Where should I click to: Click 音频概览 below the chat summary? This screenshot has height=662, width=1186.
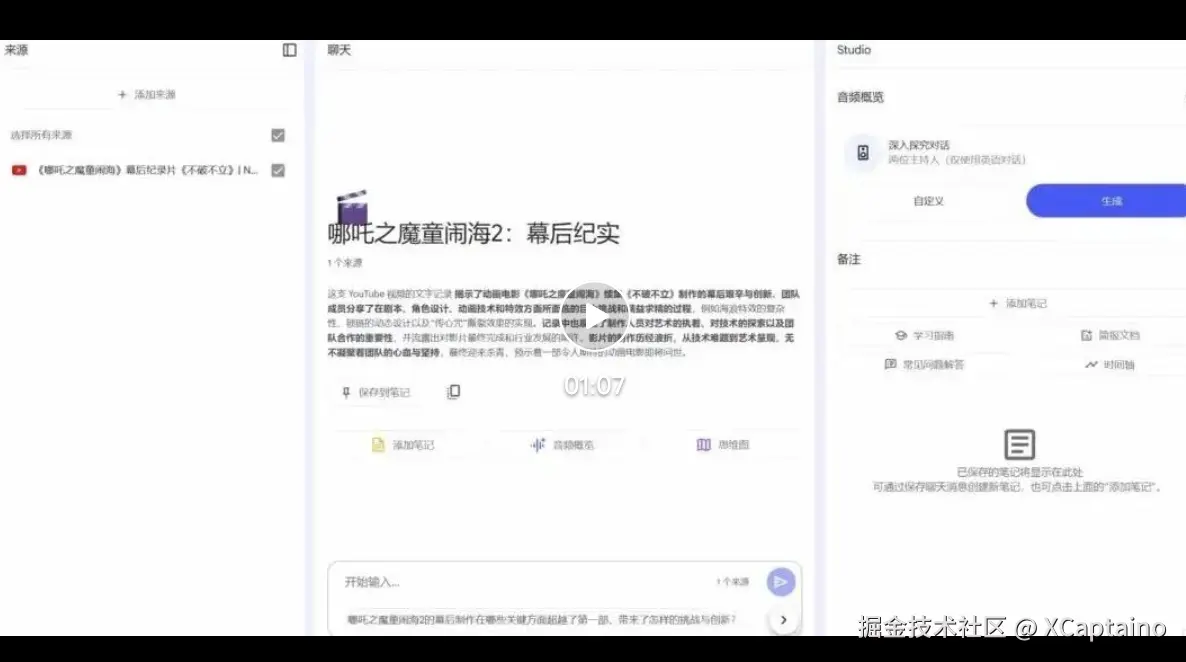coord(562,445)
